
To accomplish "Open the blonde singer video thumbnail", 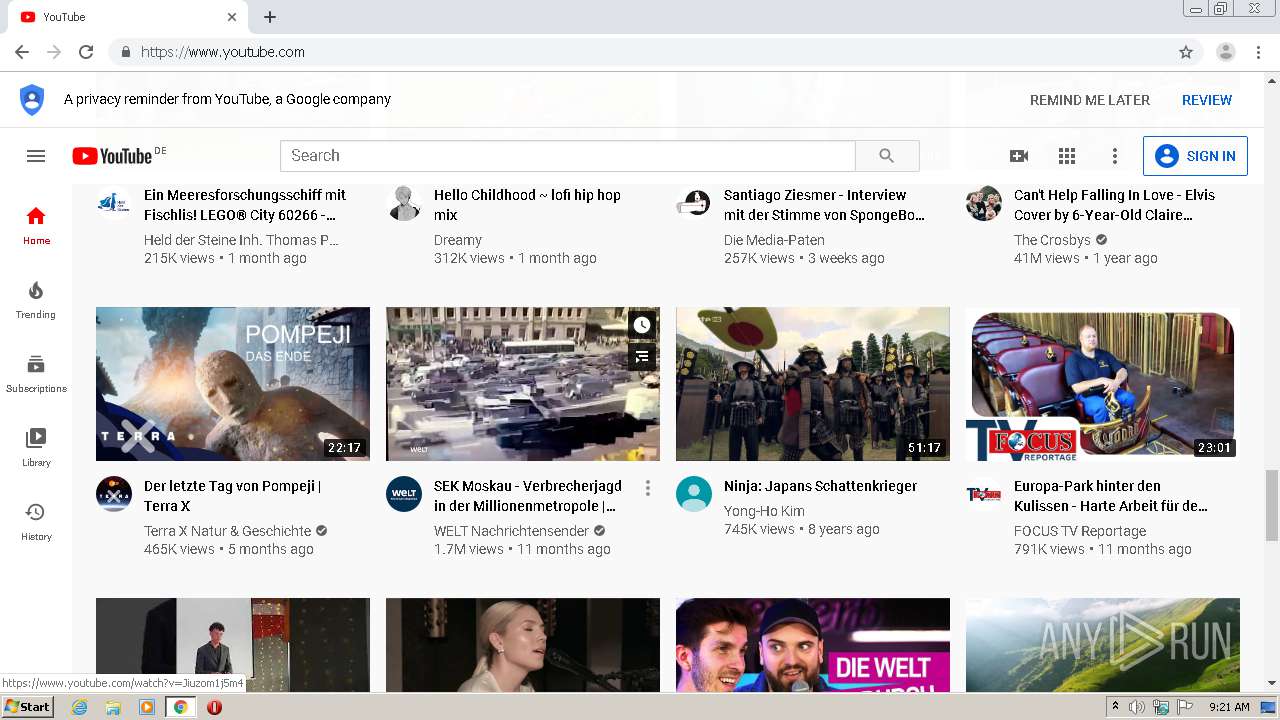I will click(x=523, y=645).
